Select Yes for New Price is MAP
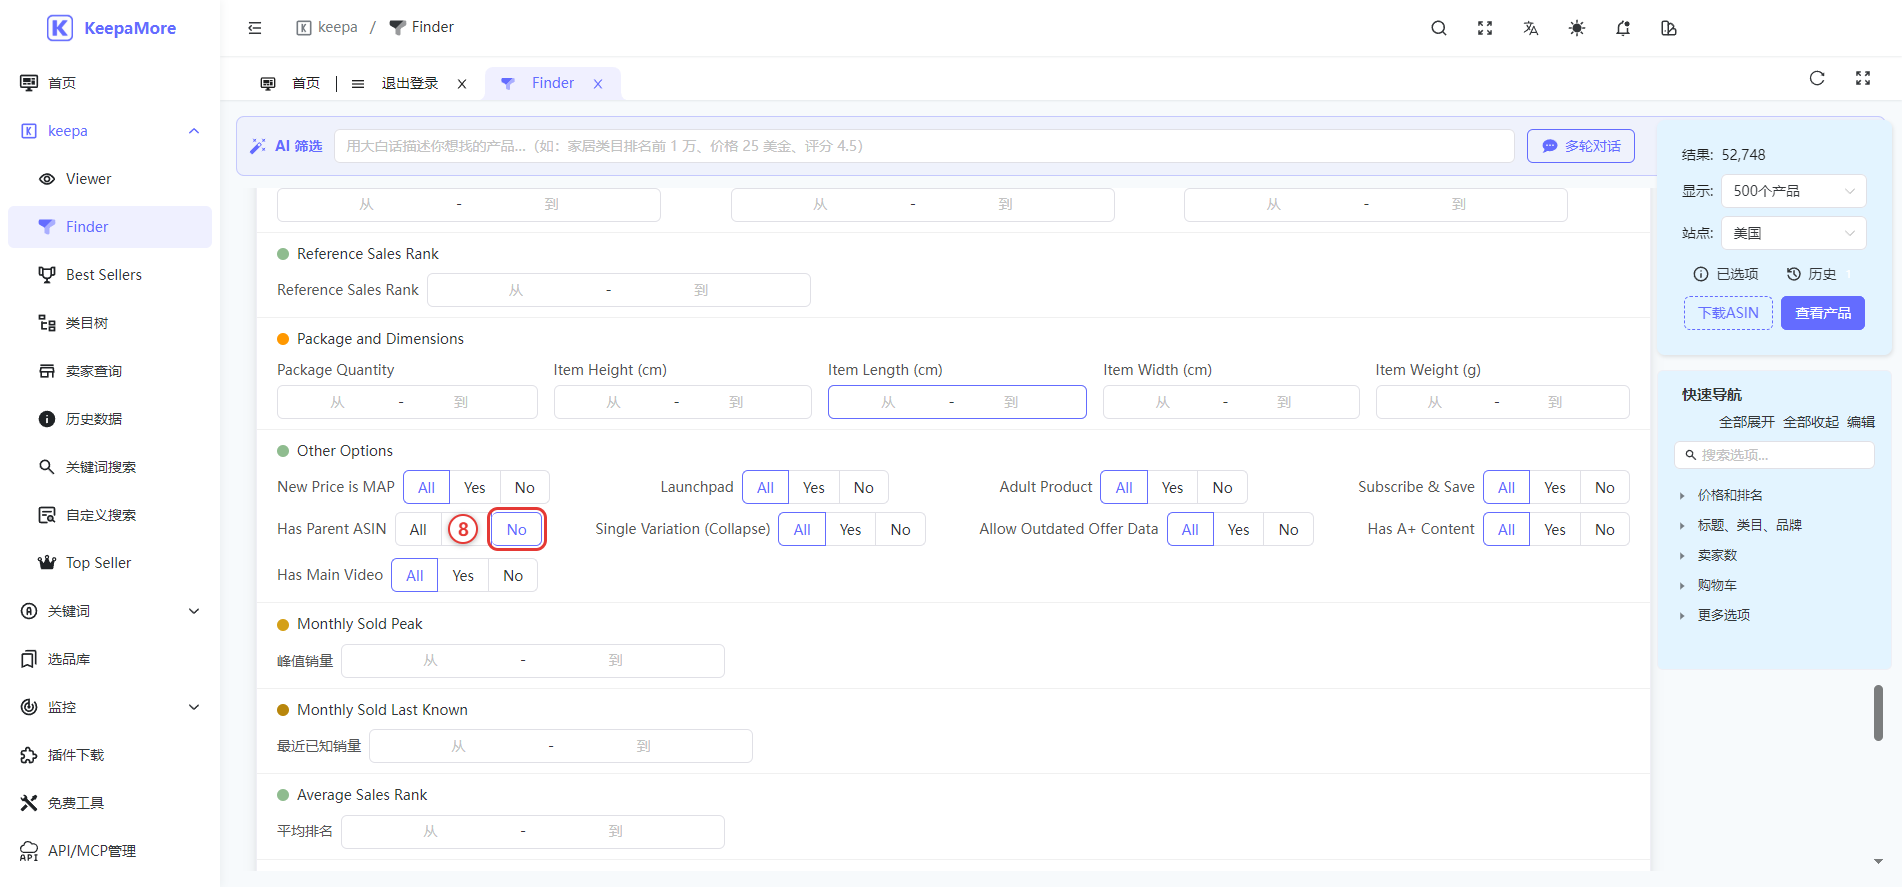 click(475, 488)
